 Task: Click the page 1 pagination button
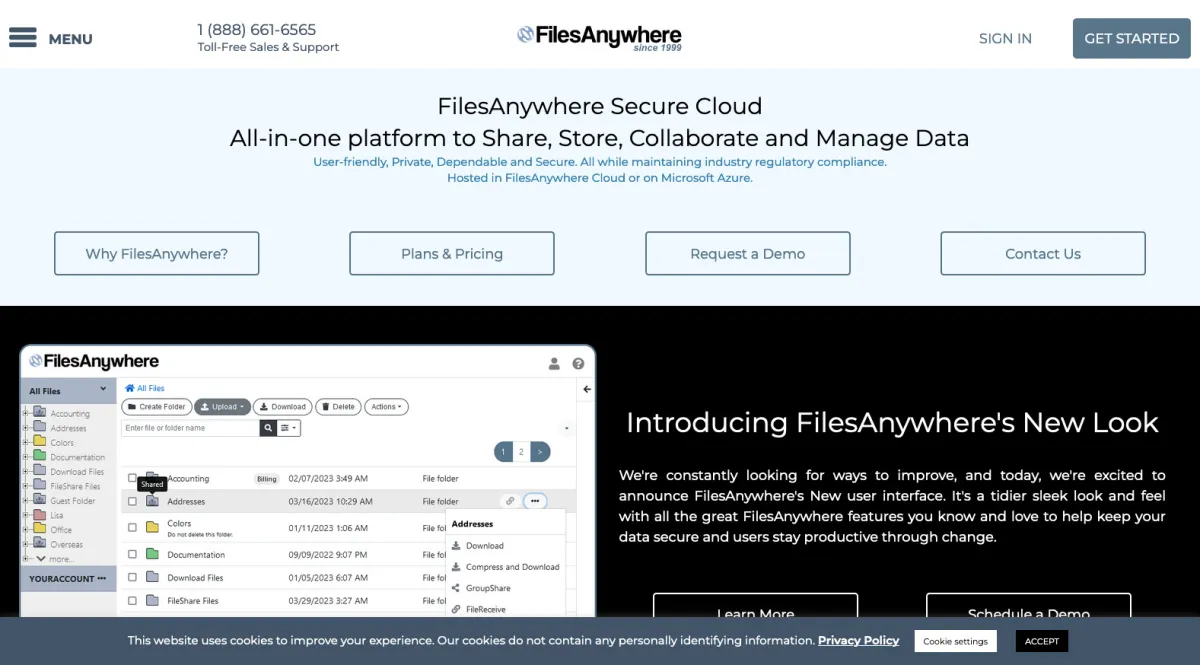(504, 452)
